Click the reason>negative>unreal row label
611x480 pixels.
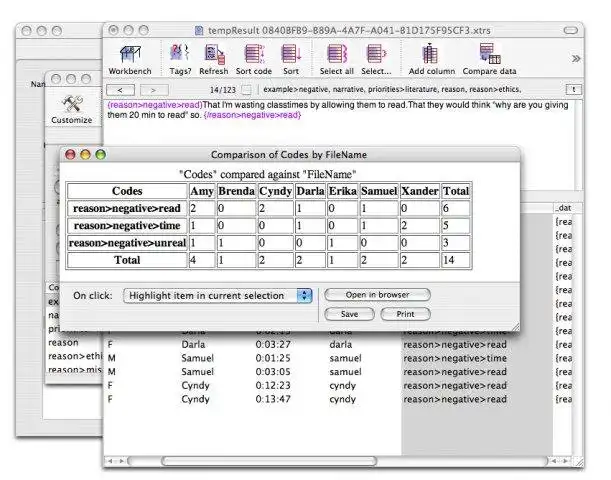click(127, 243)
